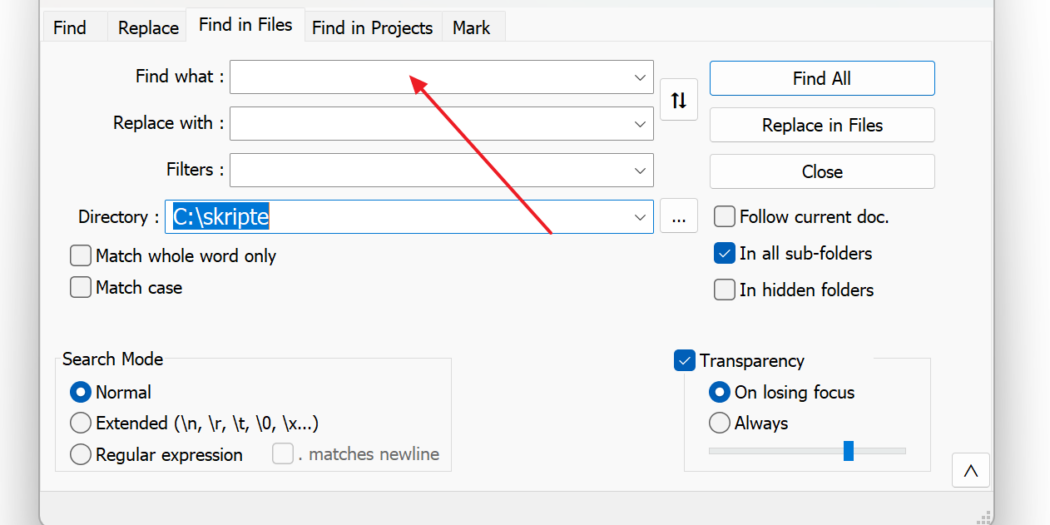Click the Find All button

822,78
